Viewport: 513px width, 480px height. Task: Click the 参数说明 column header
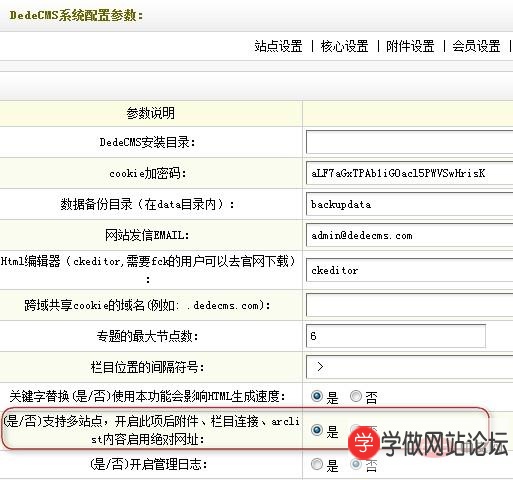151,113
